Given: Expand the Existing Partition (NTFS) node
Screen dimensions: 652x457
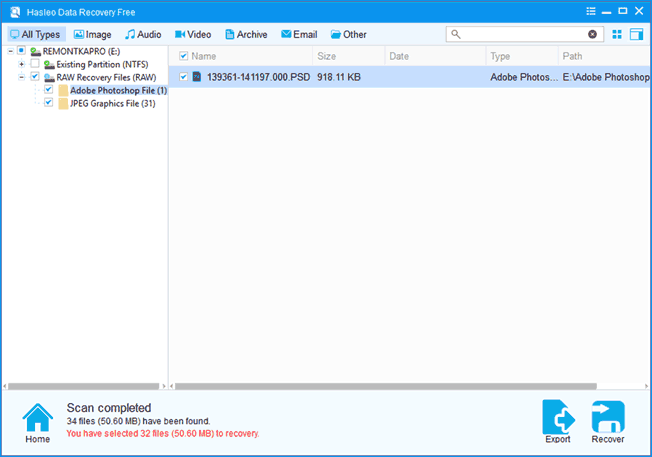Looking at the screenshot, I should [x=21, y=64].
